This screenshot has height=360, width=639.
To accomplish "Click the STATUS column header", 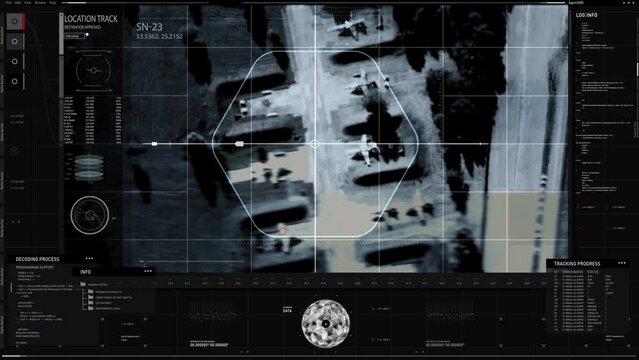I will click(593, 272).
